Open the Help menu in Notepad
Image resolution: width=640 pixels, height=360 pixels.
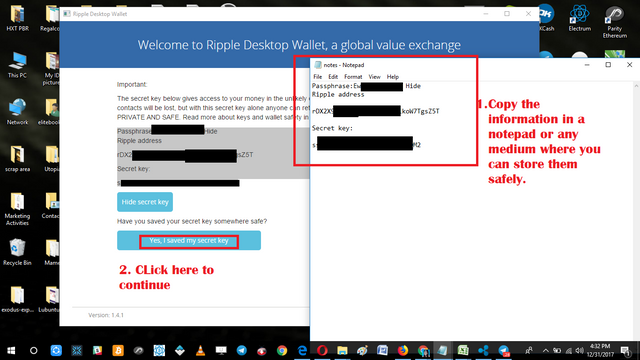point(393,77)
